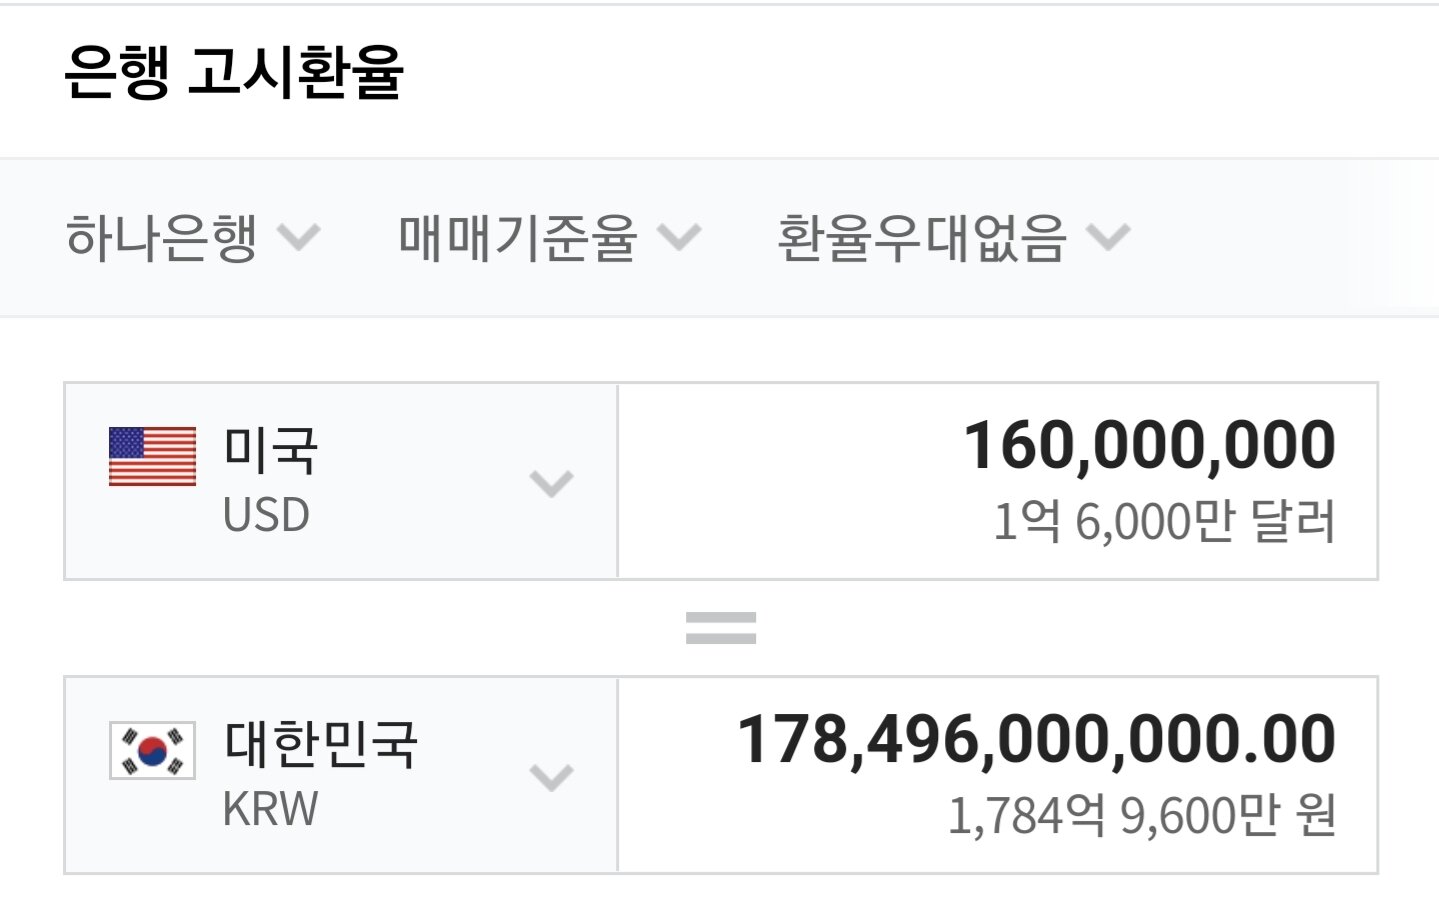Click the equals sign between the currencies
1439x915 pixels.
point(720,628)
